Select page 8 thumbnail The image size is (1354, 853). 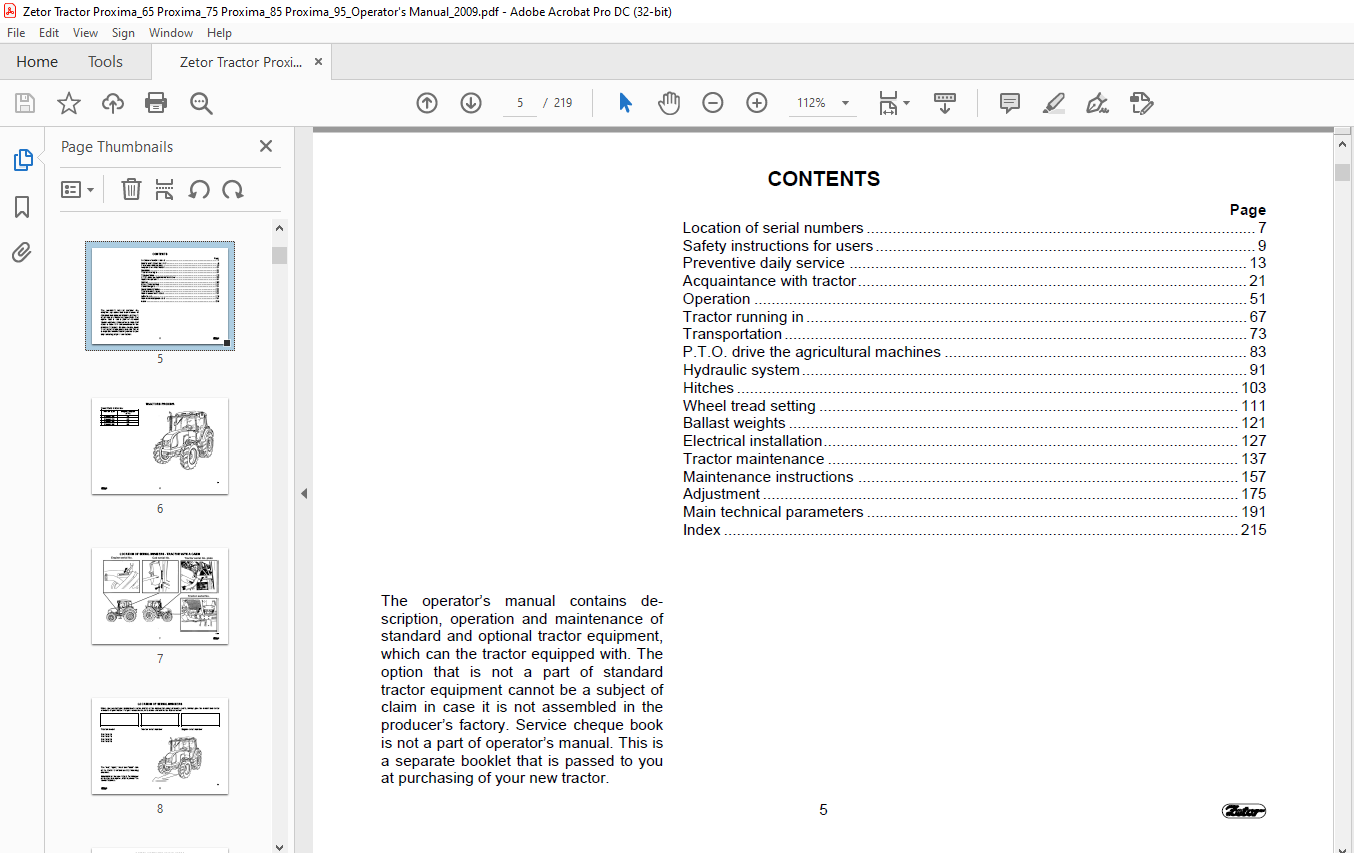(x=160, y=746)
